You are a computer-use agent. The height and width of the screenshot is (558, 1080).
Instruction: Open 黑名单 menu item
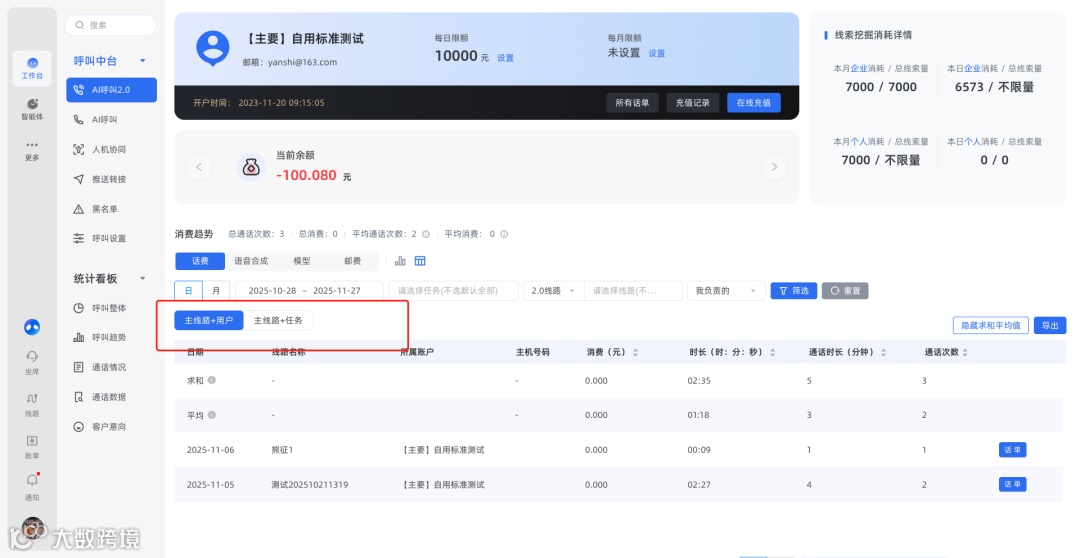[x=112, y=209]
